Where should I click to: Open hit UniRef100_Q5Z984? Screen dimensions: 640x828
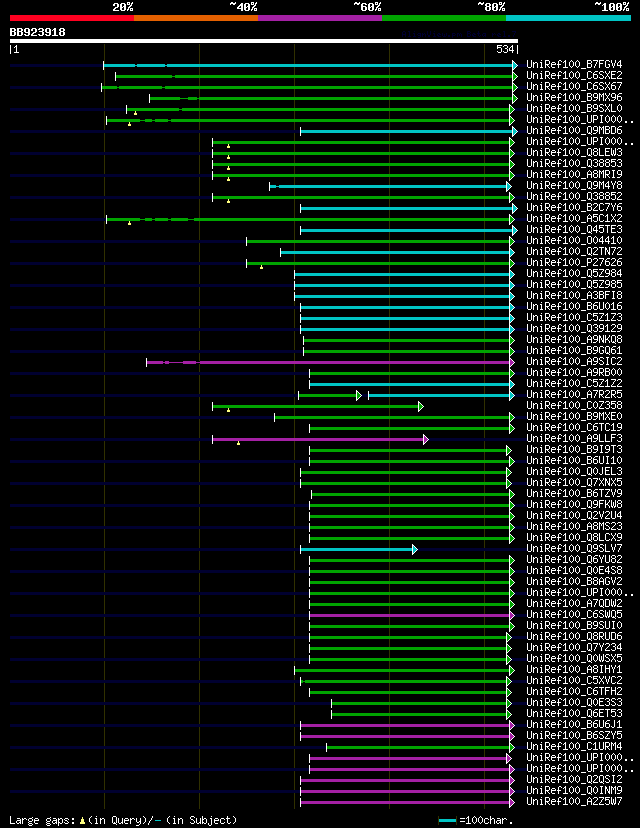(574, 274)
